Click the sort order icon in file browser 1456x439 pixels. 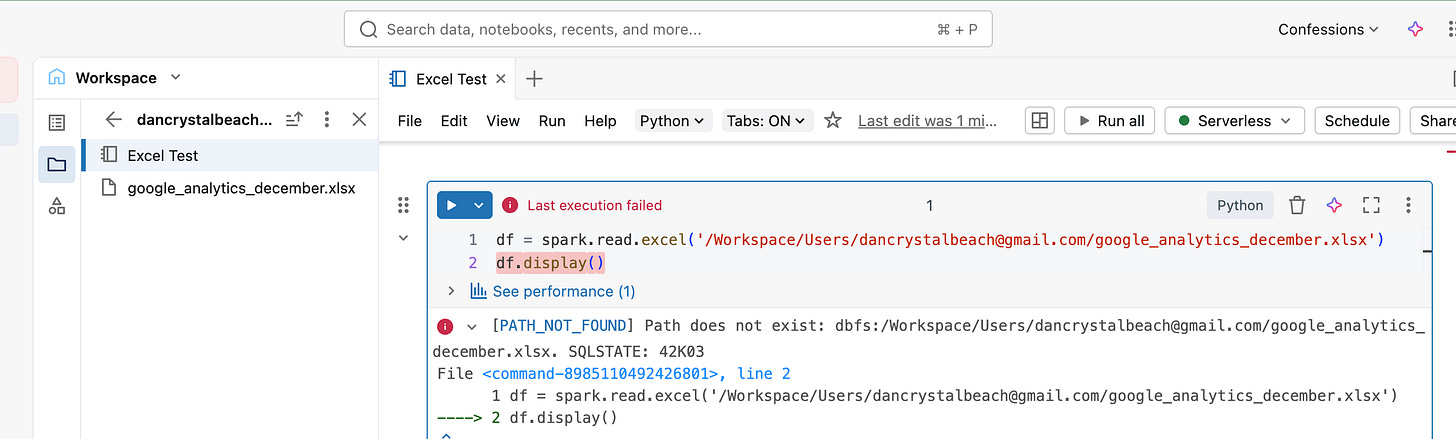click(x=294, y=119)
